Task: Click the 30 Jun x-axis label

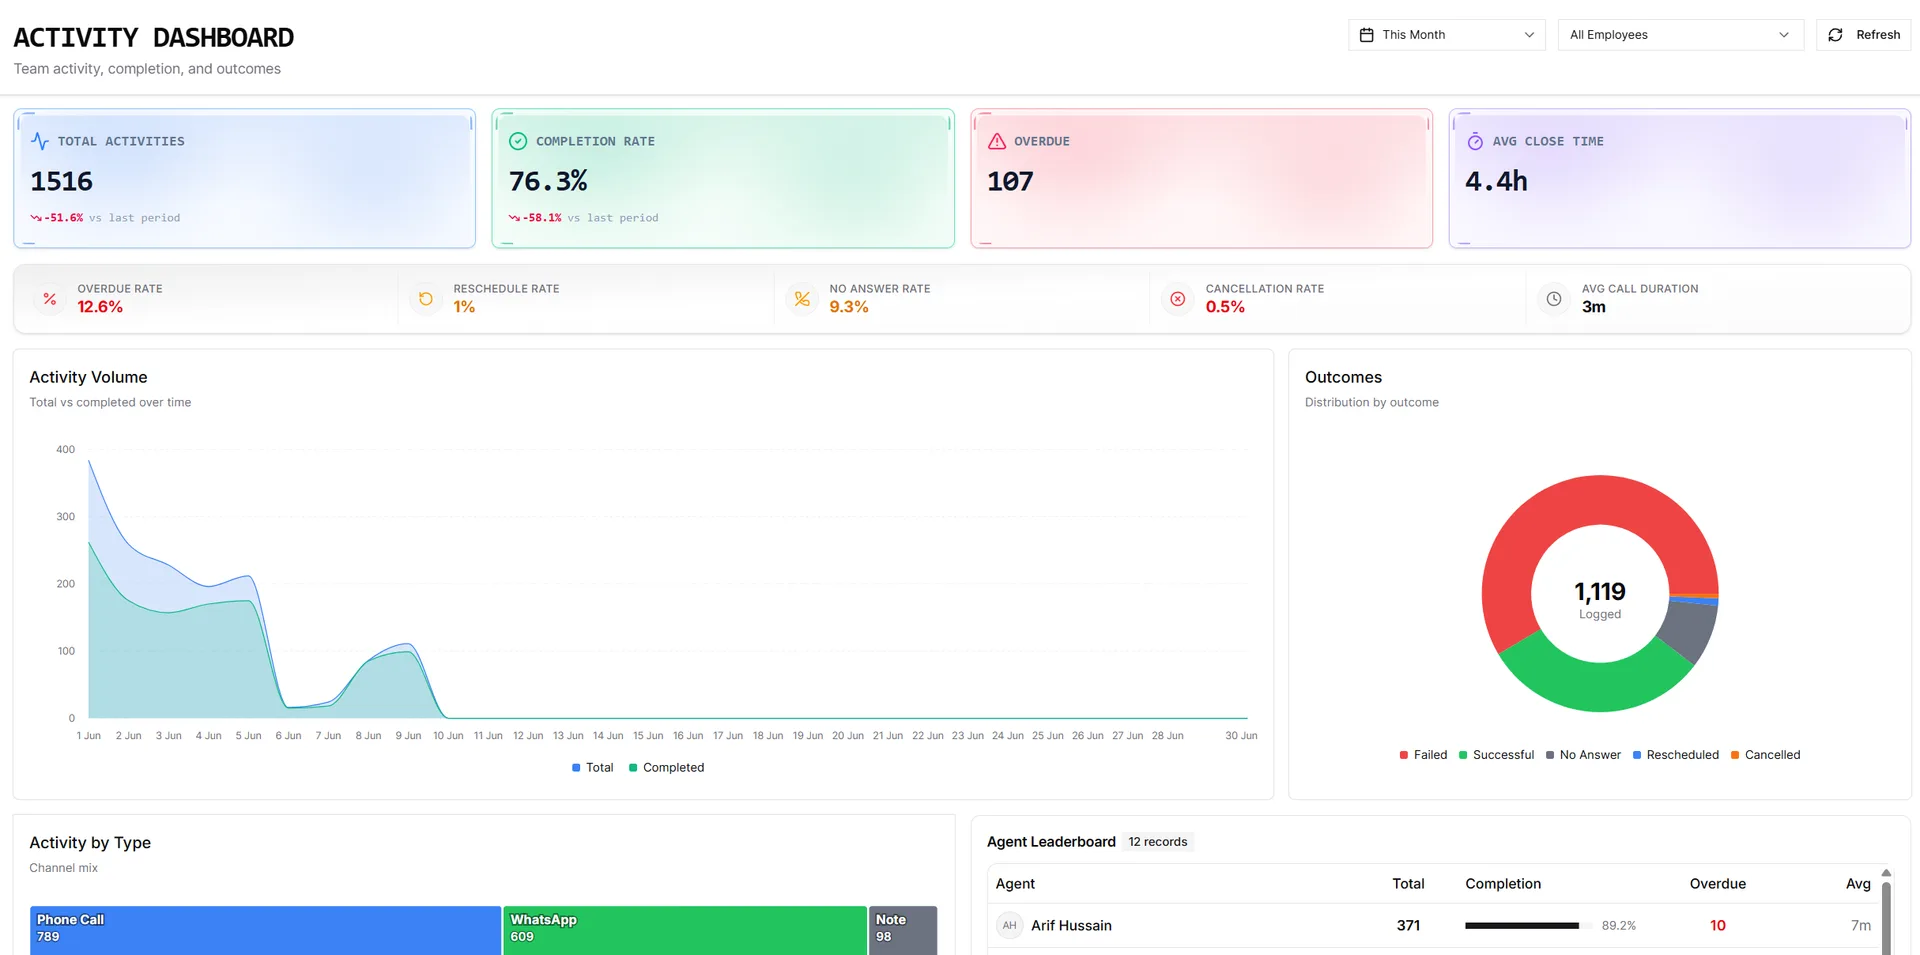Action: pyautogui.click(x=1241, y=736)
